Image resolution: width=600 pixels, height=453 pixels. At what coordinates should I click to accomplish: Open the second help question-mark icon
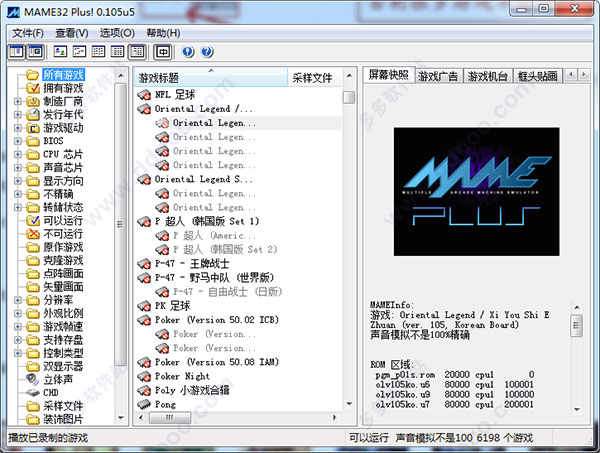(207, 51)
